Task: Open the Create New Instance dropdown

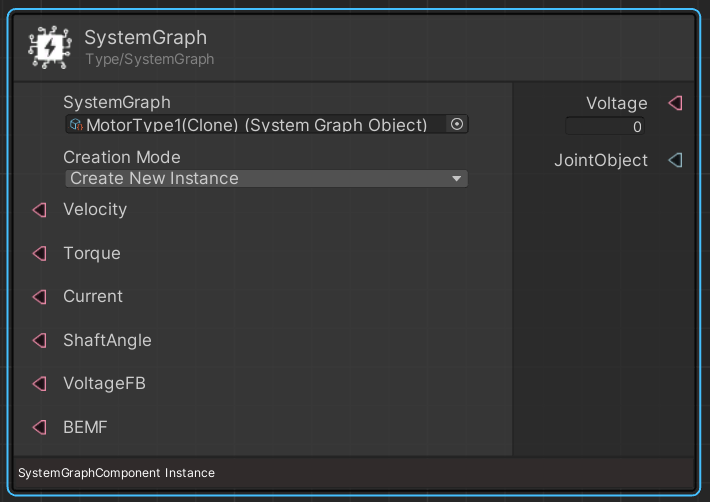Action: click(267, 178)
